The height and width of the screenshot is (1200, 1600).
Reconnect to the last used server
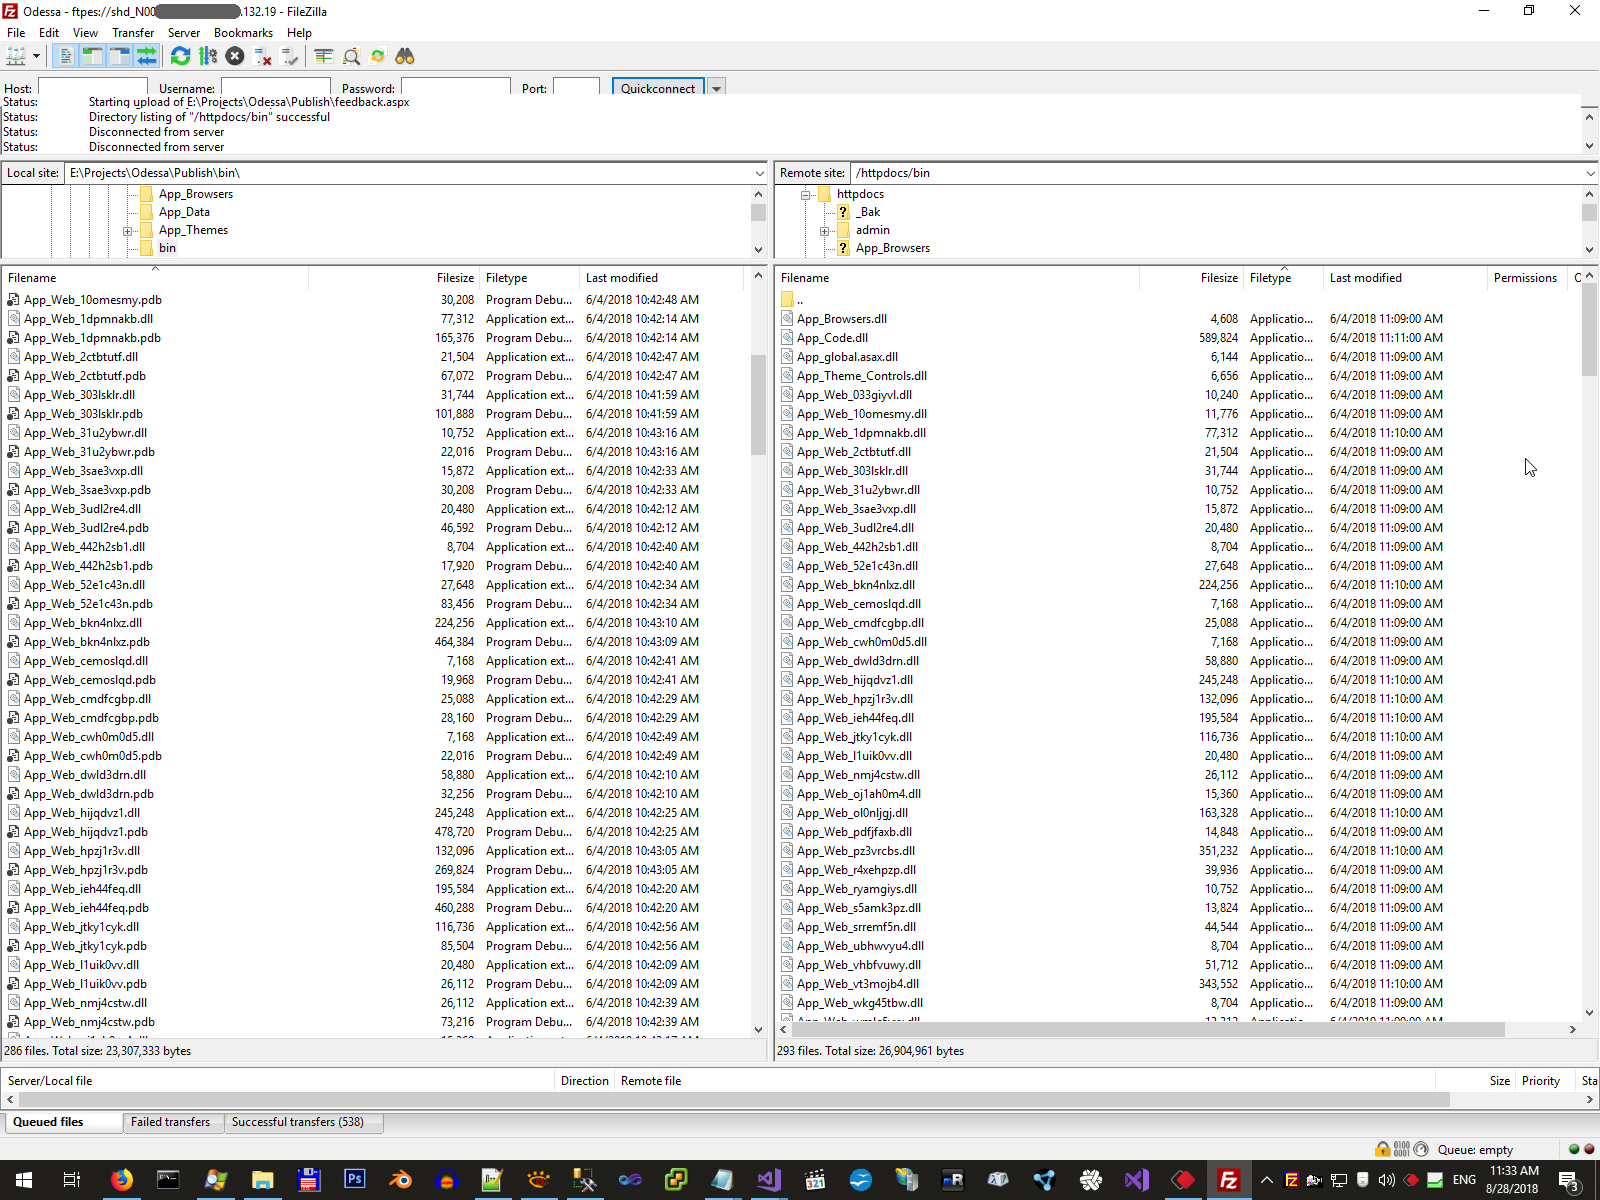point(290,56)
